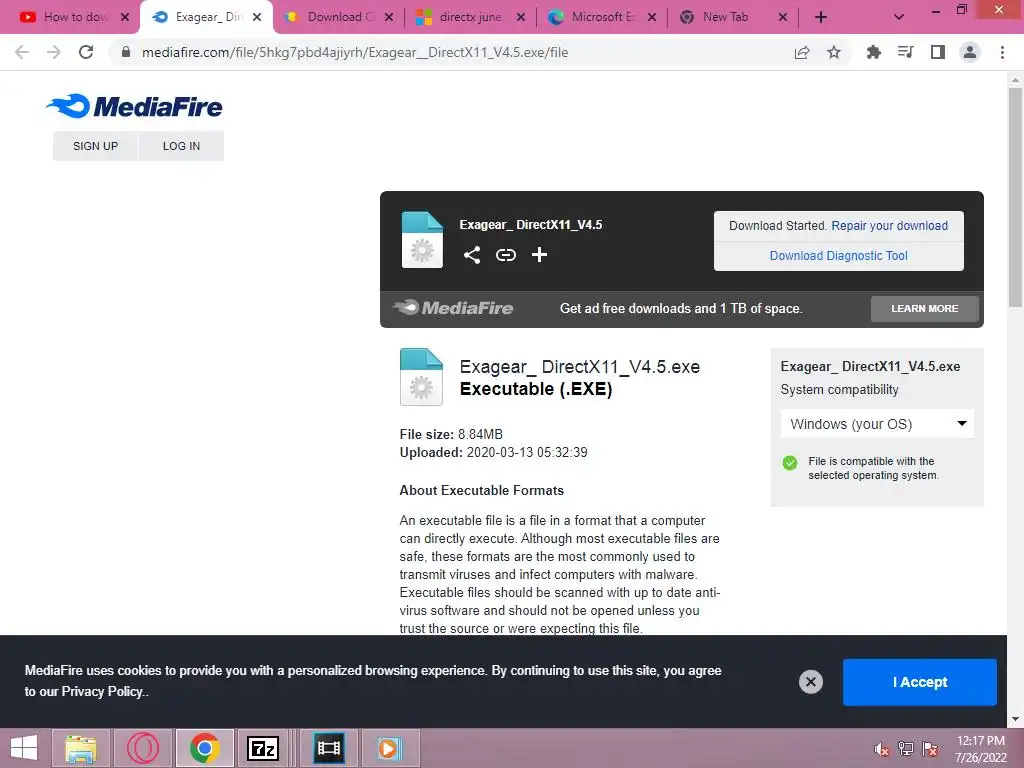The width and height of the screenshot is (1024, 768).
Task: Open the media control icon in toolbar
Action: (905, 52)
